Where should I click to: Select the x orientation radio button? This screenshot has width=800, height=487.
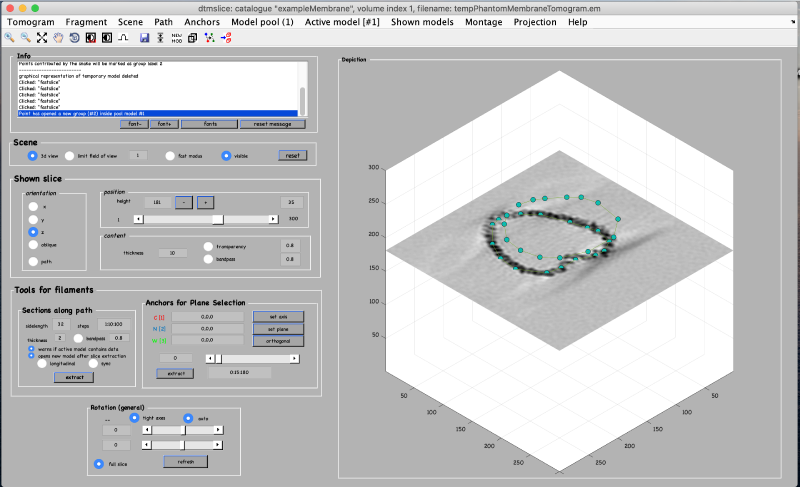(x=33, y=207)
